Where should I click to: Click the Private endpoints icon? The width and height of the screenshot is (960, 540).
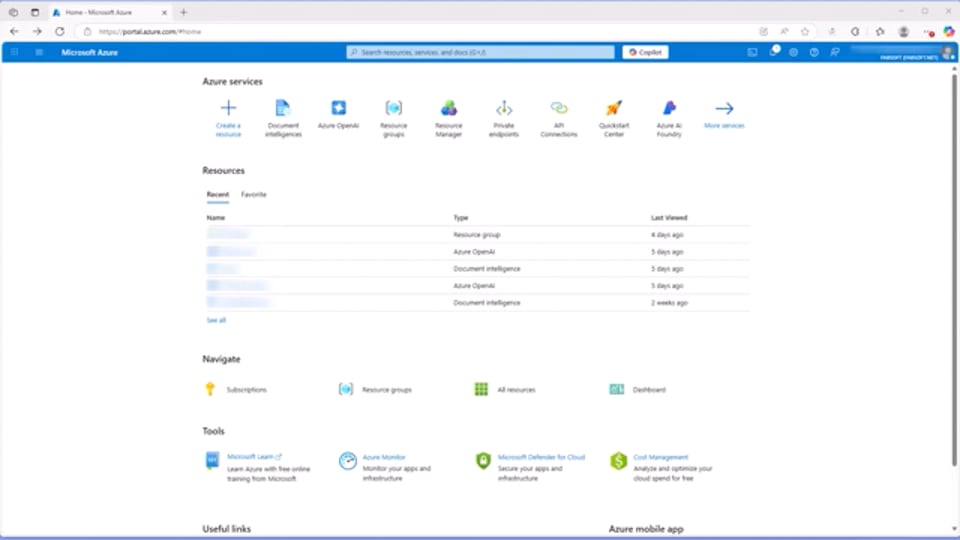coord(504,108)
